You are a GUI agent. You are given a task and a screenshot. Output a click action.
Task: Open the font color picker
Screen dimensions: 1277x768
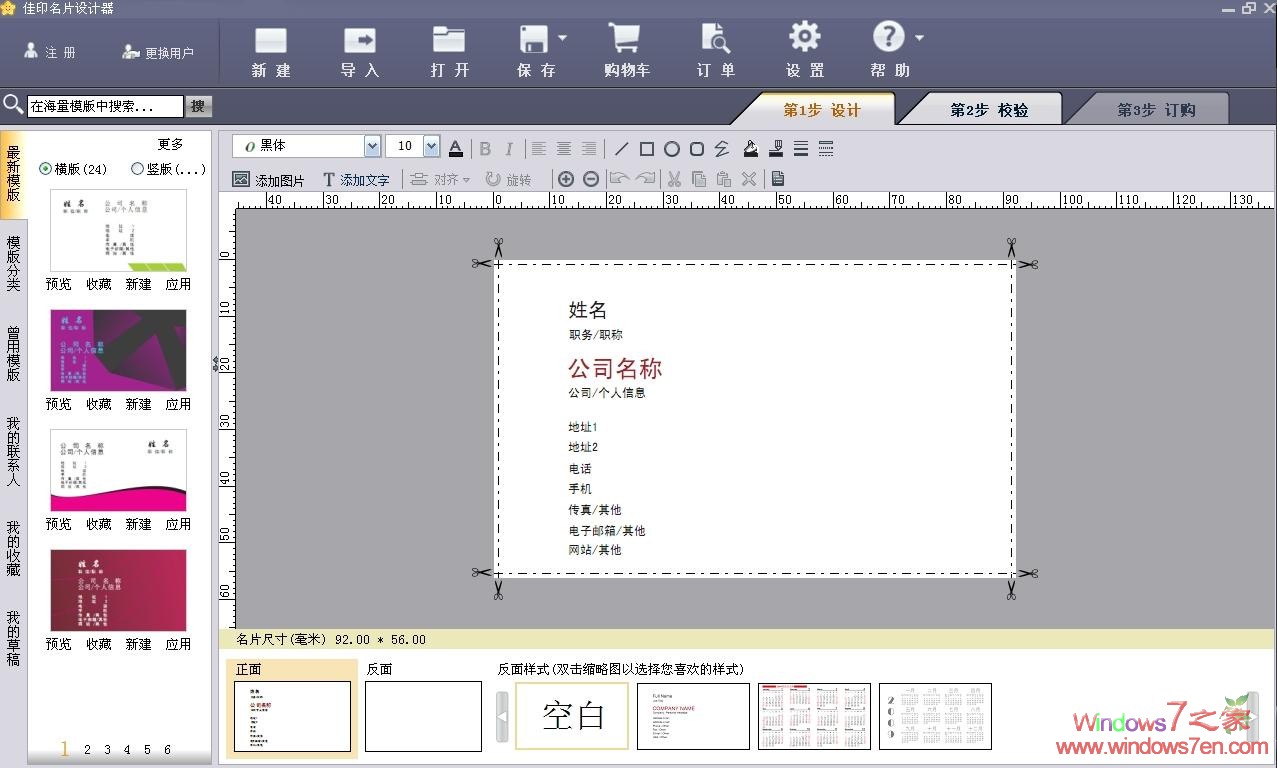click(456, 148)
